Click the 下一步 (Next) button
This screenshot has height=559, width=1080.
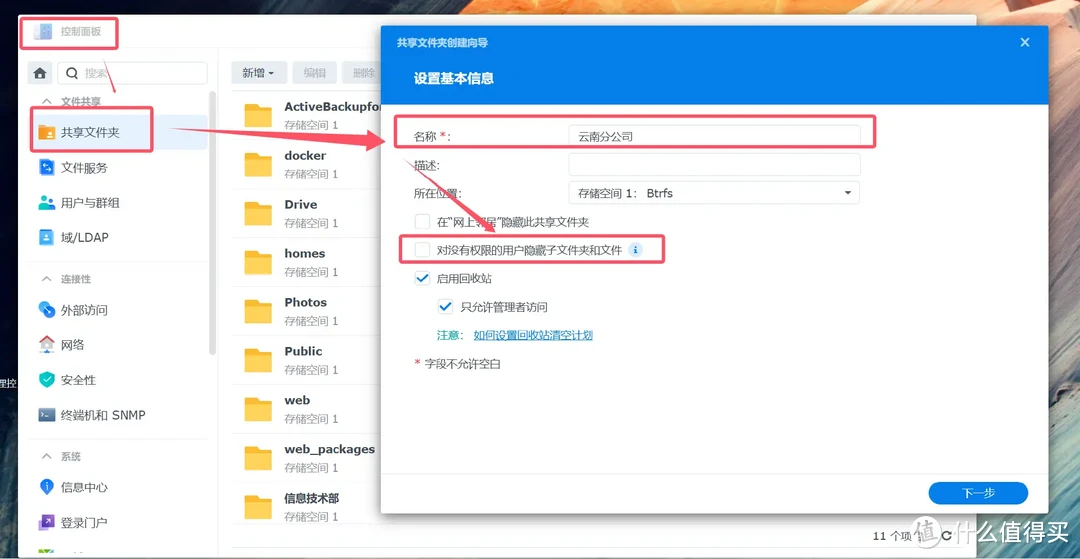(978, 493)
